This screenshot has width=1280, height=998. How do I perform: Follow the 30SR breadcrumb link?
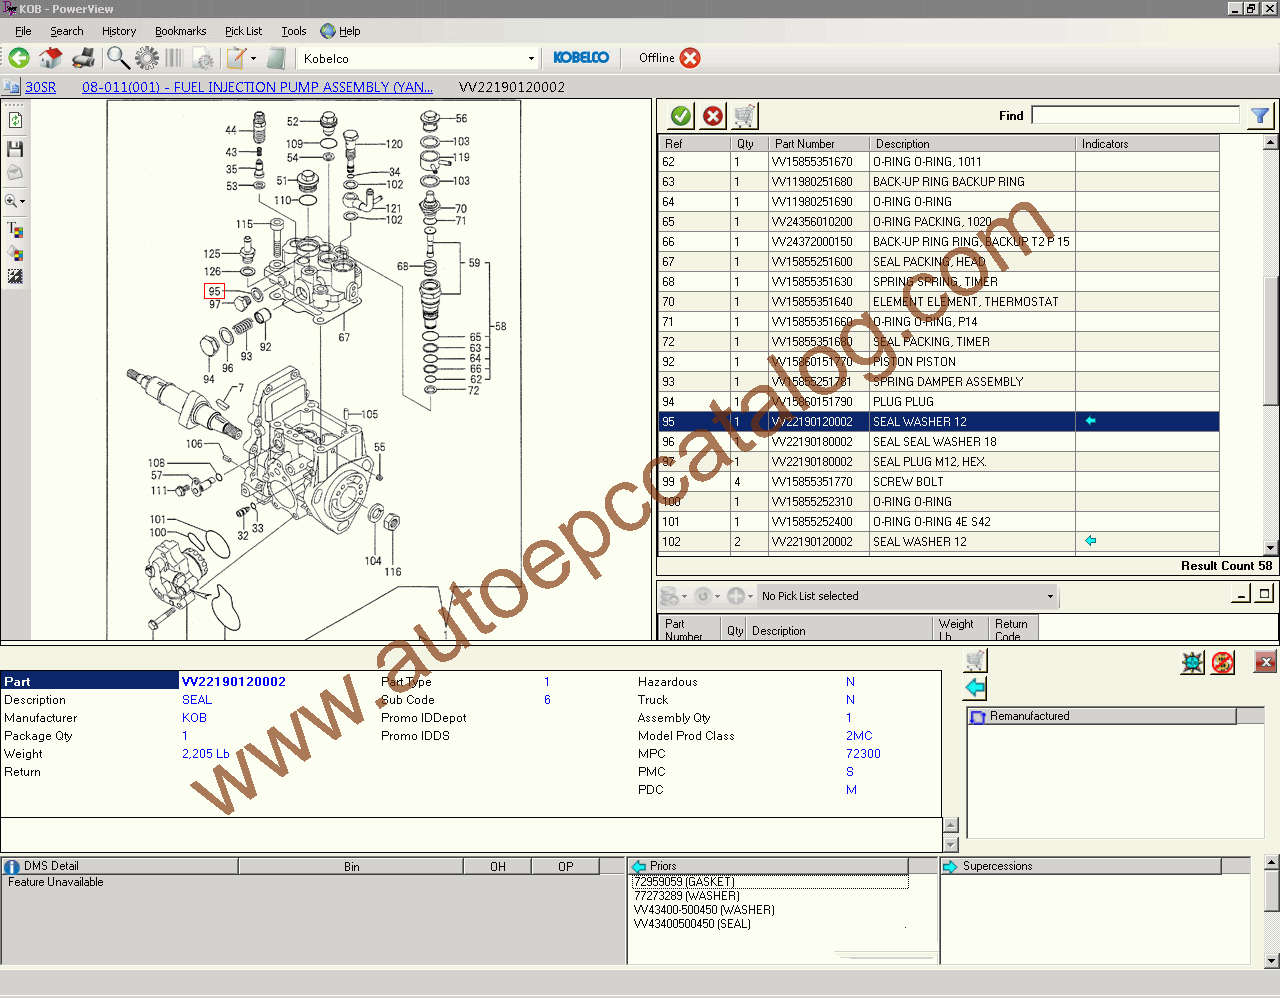pyautogui.click(x=41, y=87)
